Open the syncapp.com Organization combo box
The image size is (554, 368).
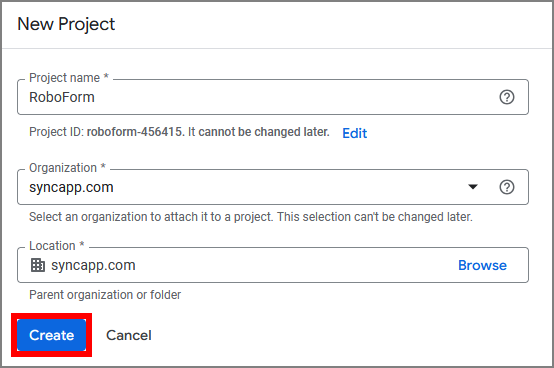point(273,187)
